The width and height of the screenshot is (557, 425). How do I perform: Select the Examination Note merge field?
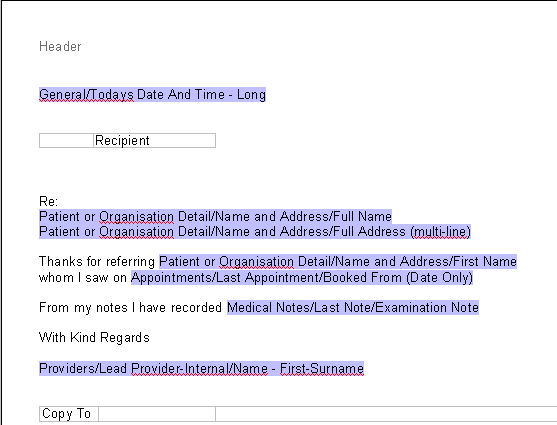(x=353, y=307)
